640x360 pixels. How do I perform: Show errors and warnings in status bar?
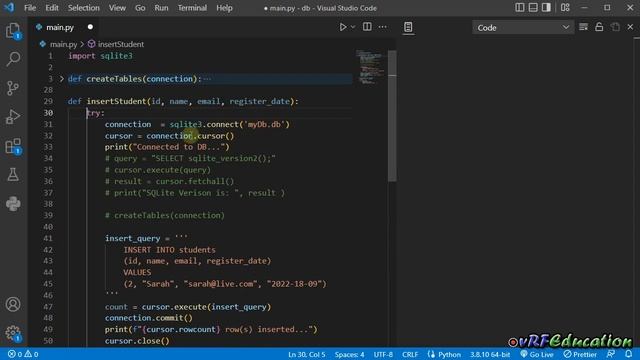[23, 354]
